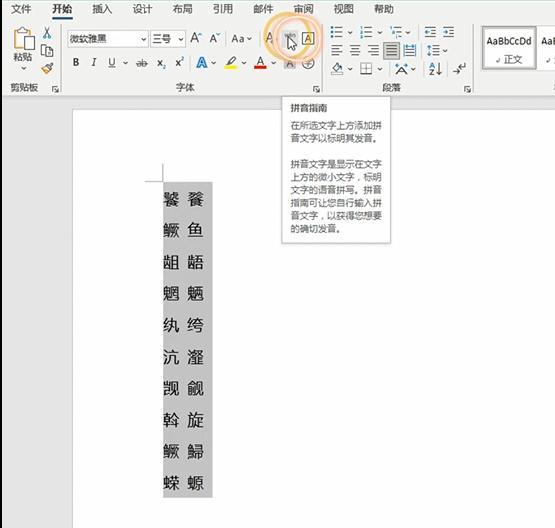The image size is (555, 528).
Task: Open the Paragraph (段落) dialog launcher
Action: click(x=468, y=89)
